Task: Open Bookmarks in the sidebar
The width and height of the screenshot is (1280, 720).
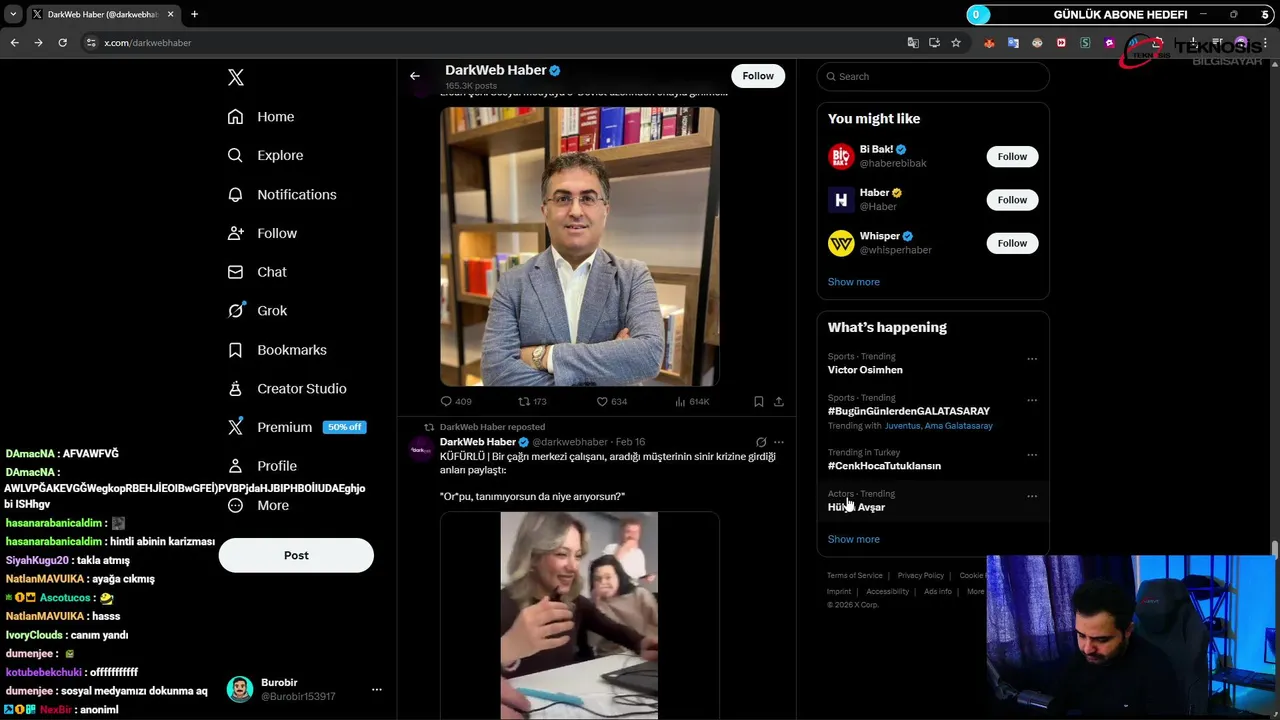Action: [x=277, y=350]
